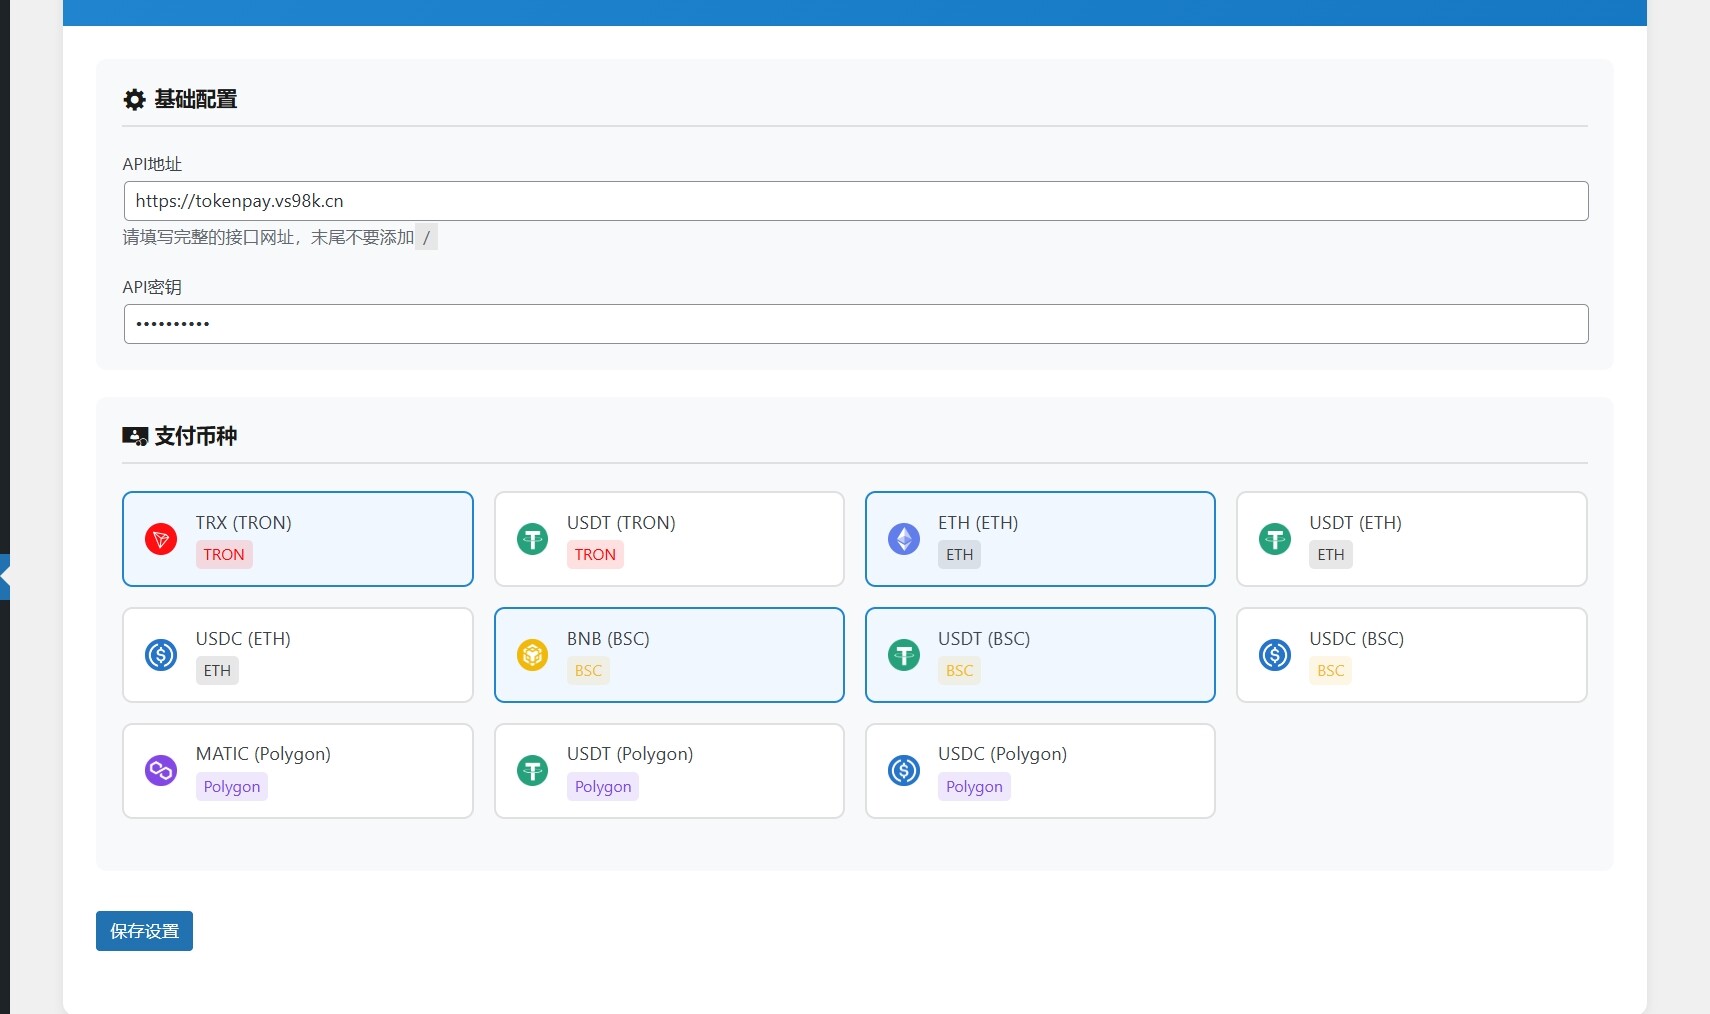
Task: Click the Ethereum diamond icon
Action: 904,539
